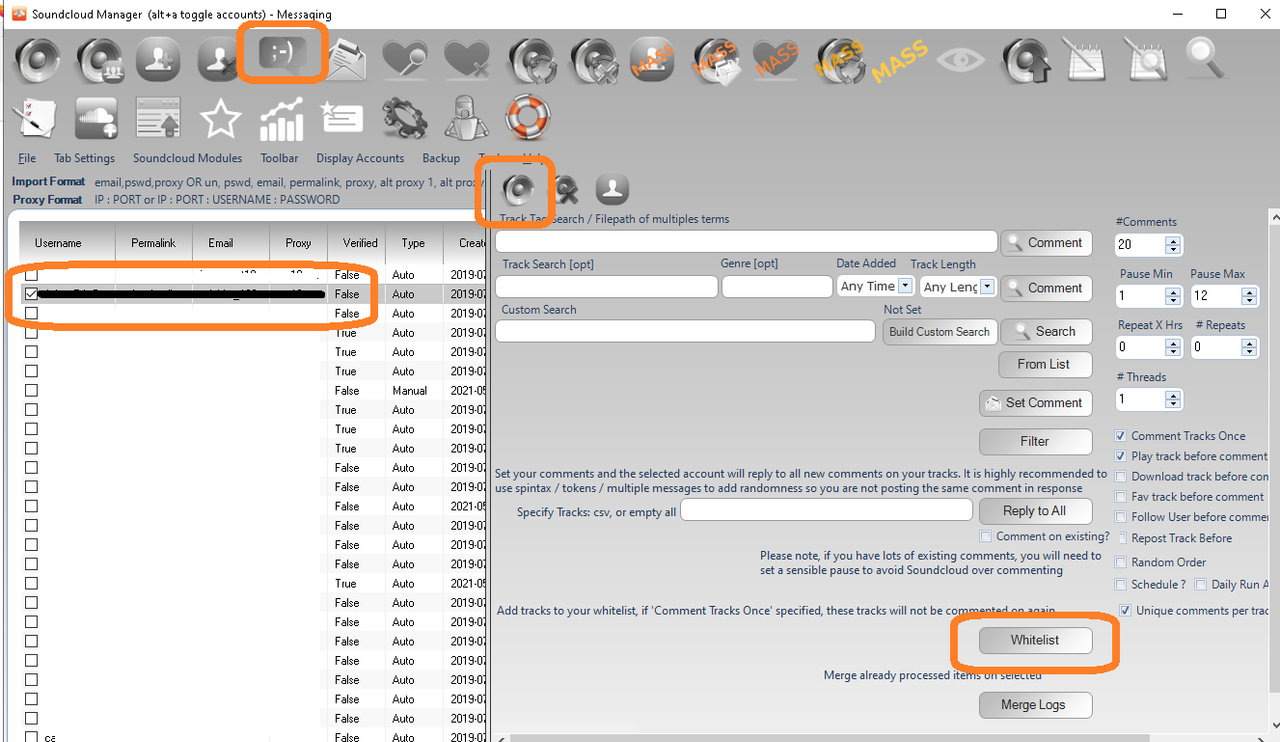Enable Download track before comment
Viewport: 1280px width, 742px height.
1122,477
